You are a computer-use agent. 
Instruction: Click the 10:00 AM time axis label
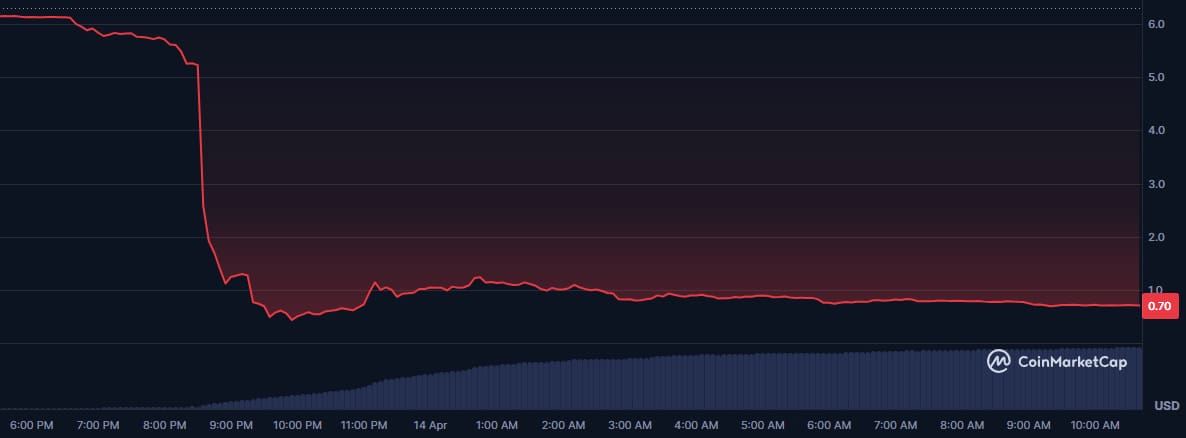[x=1095, y=425]
